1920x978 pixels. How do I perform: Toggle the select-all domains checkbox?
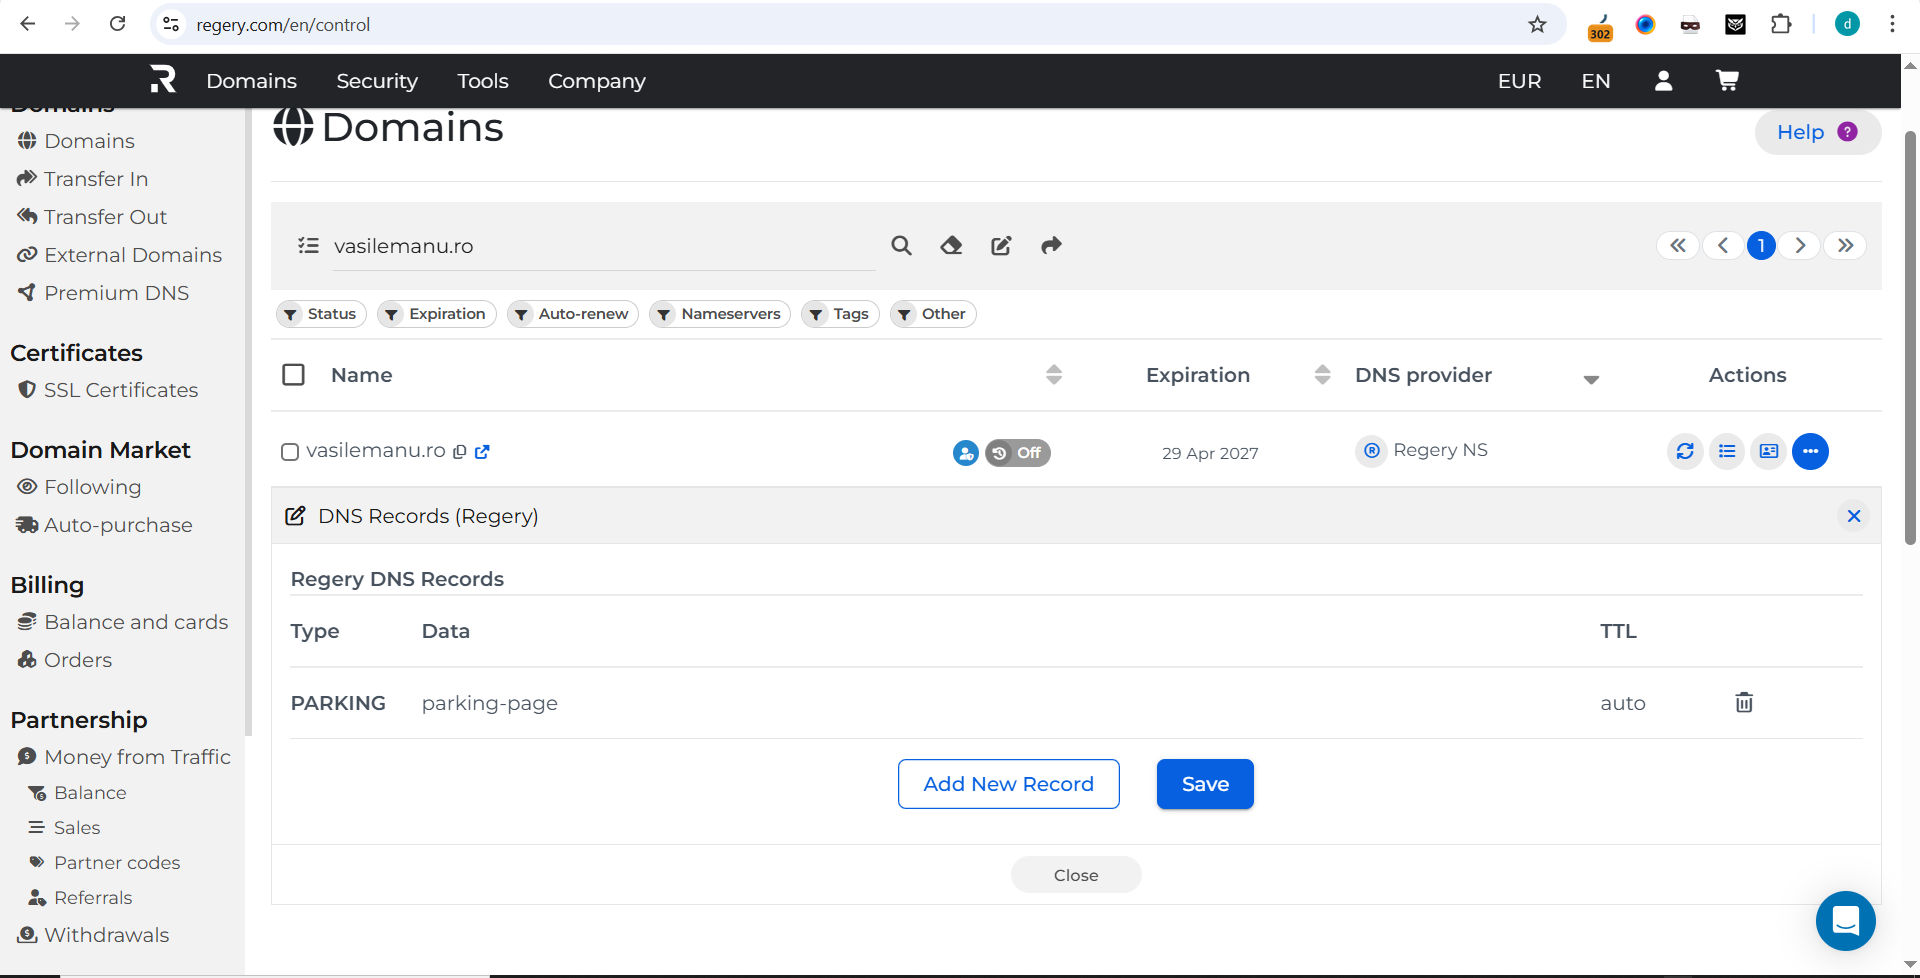(293, 375)
